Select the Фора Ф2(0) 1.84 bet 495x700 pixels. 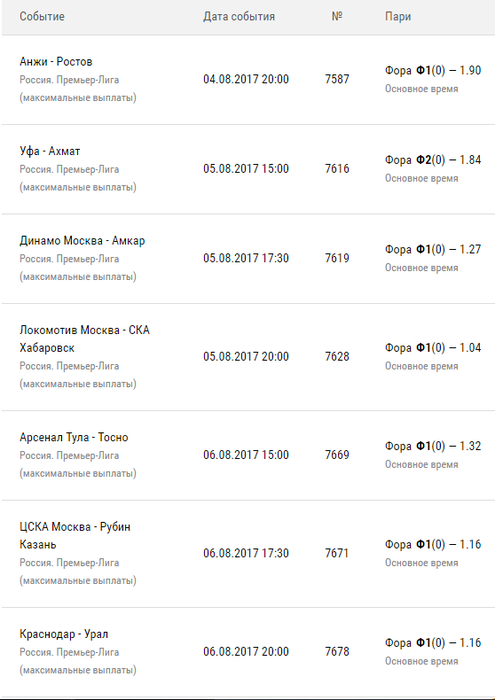point(433,160)
